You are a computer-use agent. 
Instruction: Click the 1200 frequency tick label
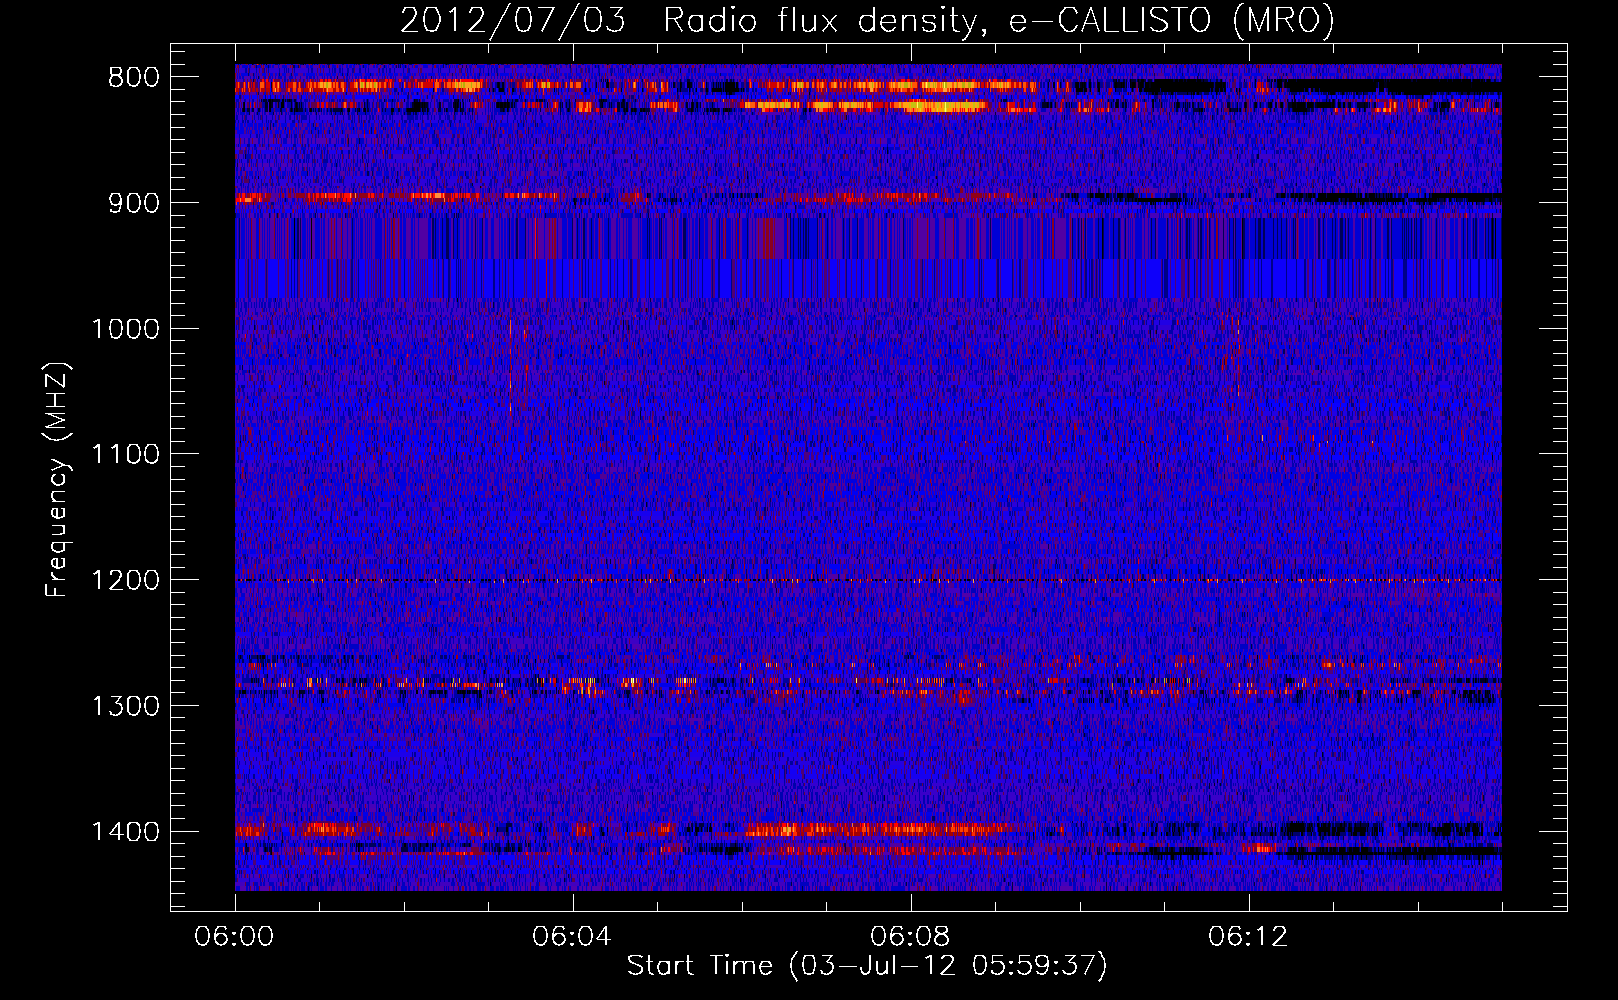point(125,580)
